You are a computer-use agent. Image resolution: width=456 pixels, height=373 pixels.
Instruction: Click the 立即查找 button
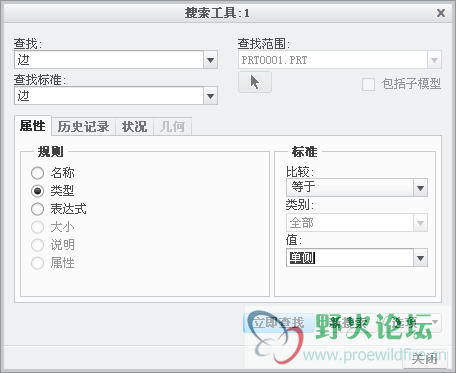279,323
